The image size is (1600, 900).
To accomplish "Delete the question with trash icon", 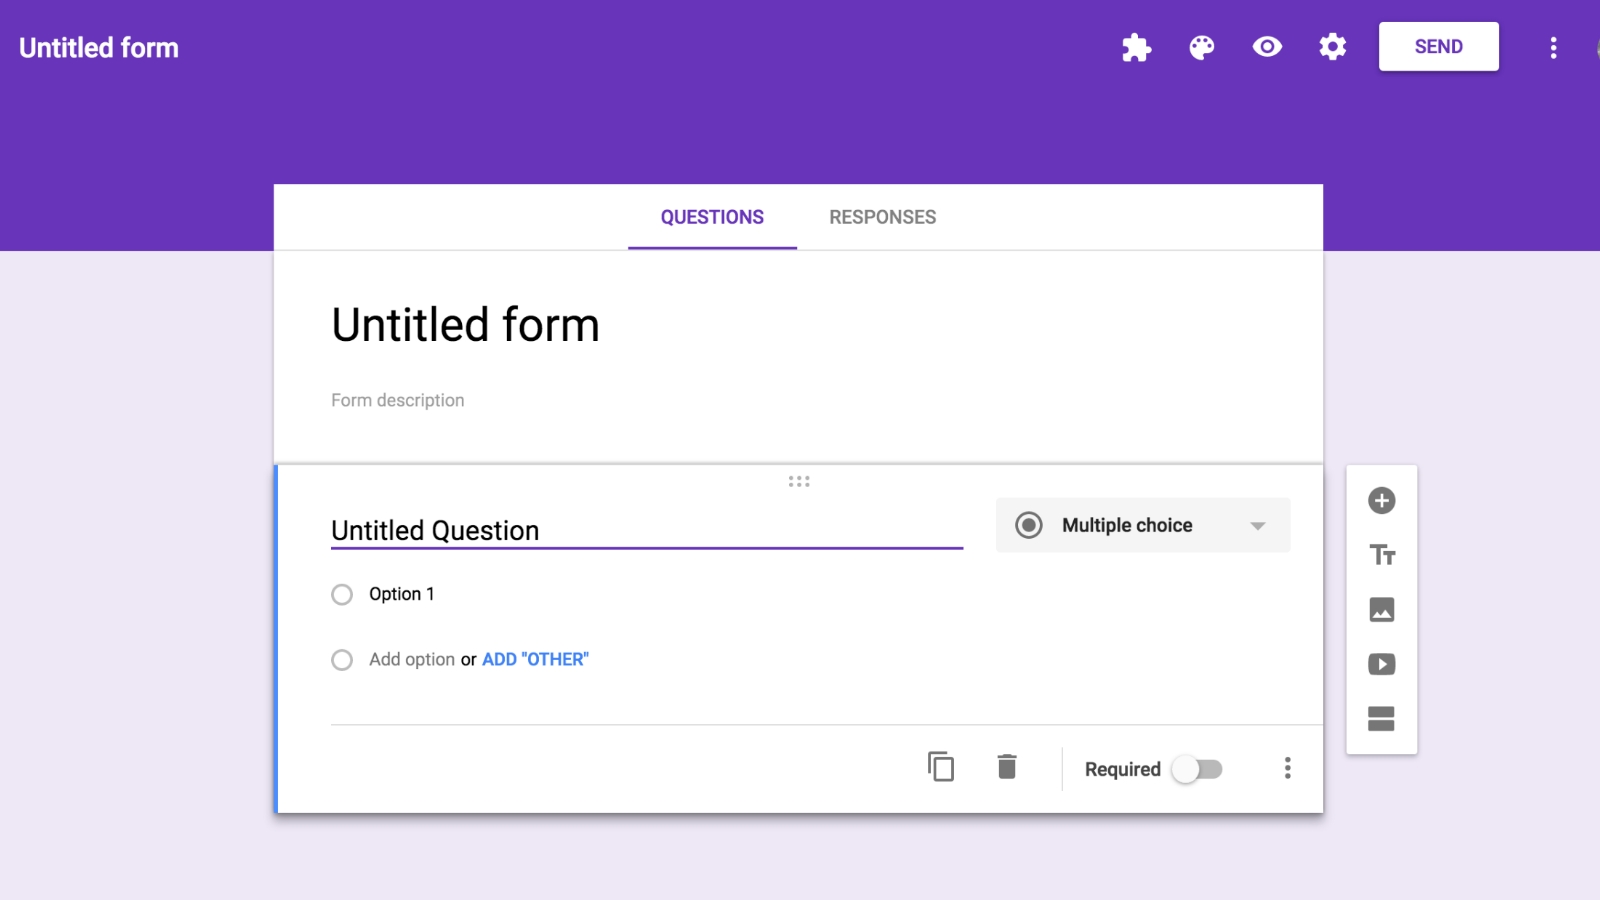I will point(1007,767).
